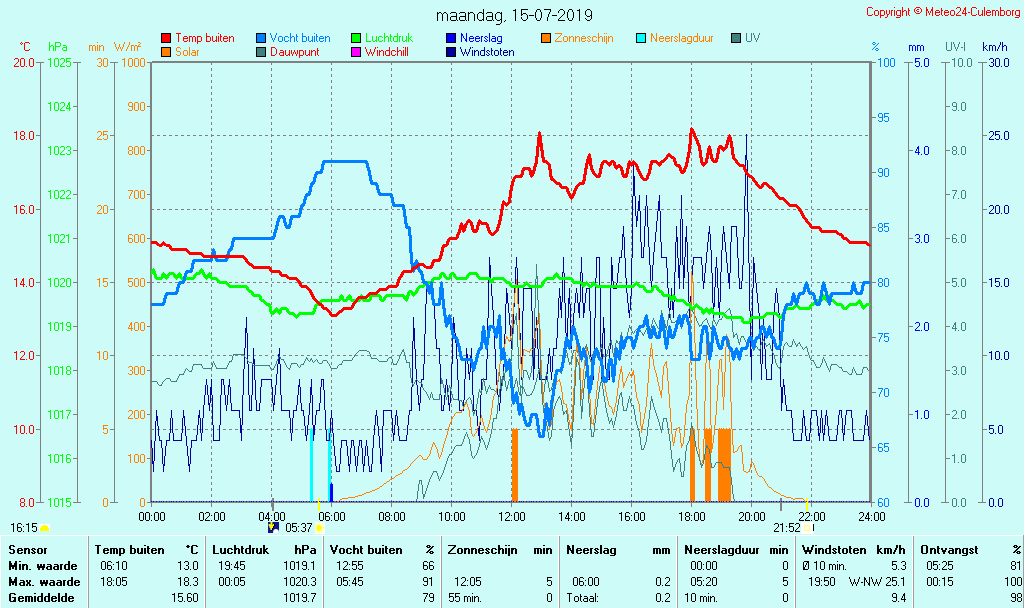Screen dimensions: 1026x608
Task: Click the orange Solar legend square
Action: (x=166, y=52)
